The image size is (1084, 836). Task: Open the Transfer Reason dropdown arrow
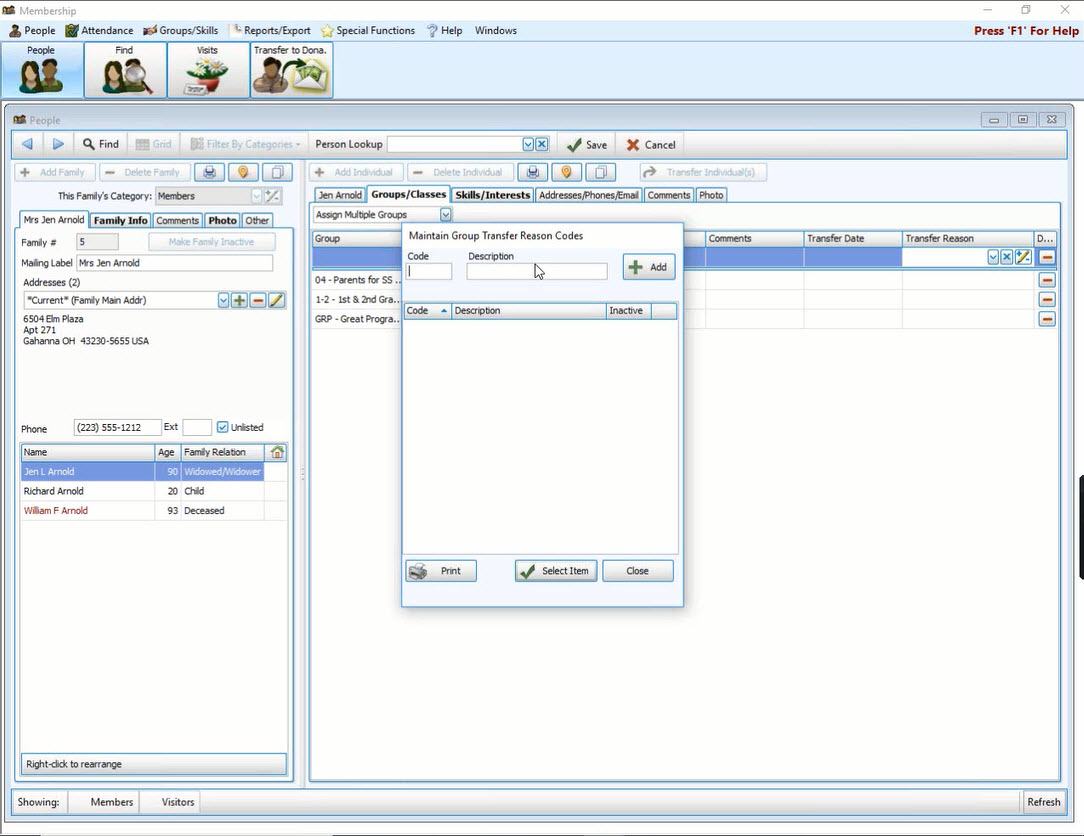coord(993,257)
